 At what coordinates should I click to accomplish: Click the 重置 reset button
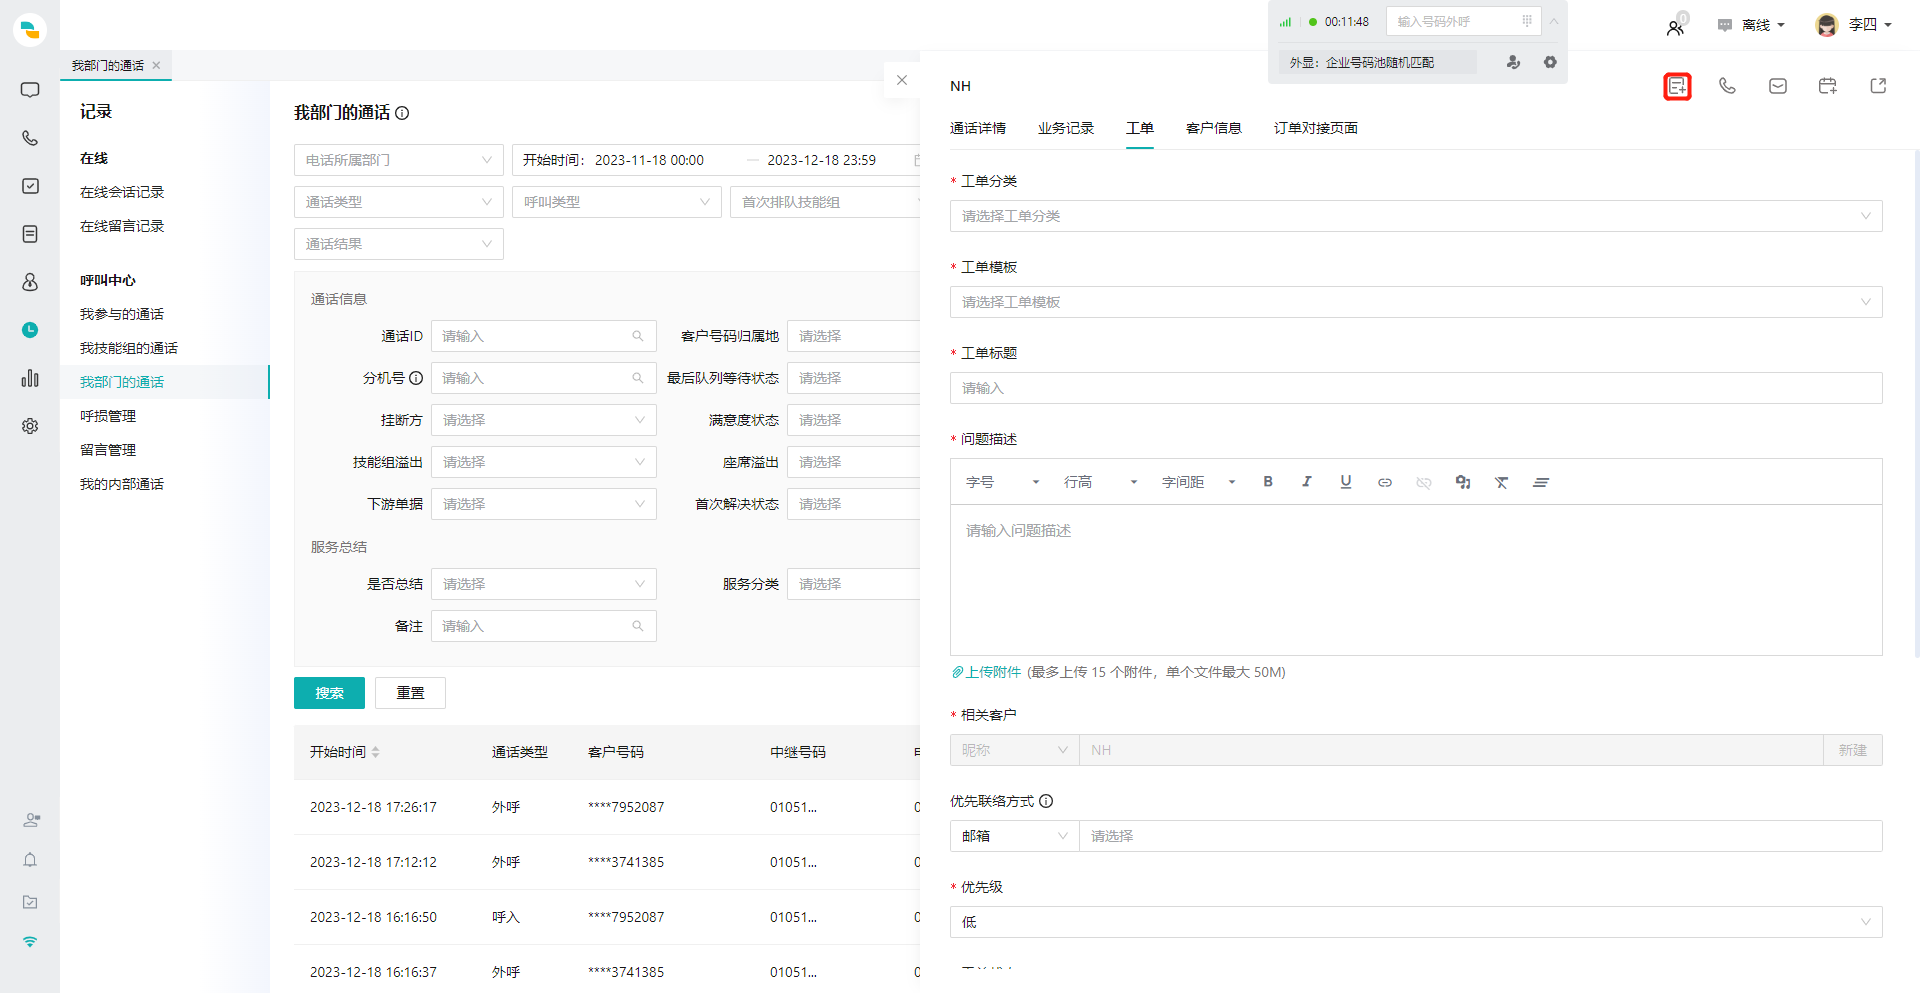[x=410, y=693]
